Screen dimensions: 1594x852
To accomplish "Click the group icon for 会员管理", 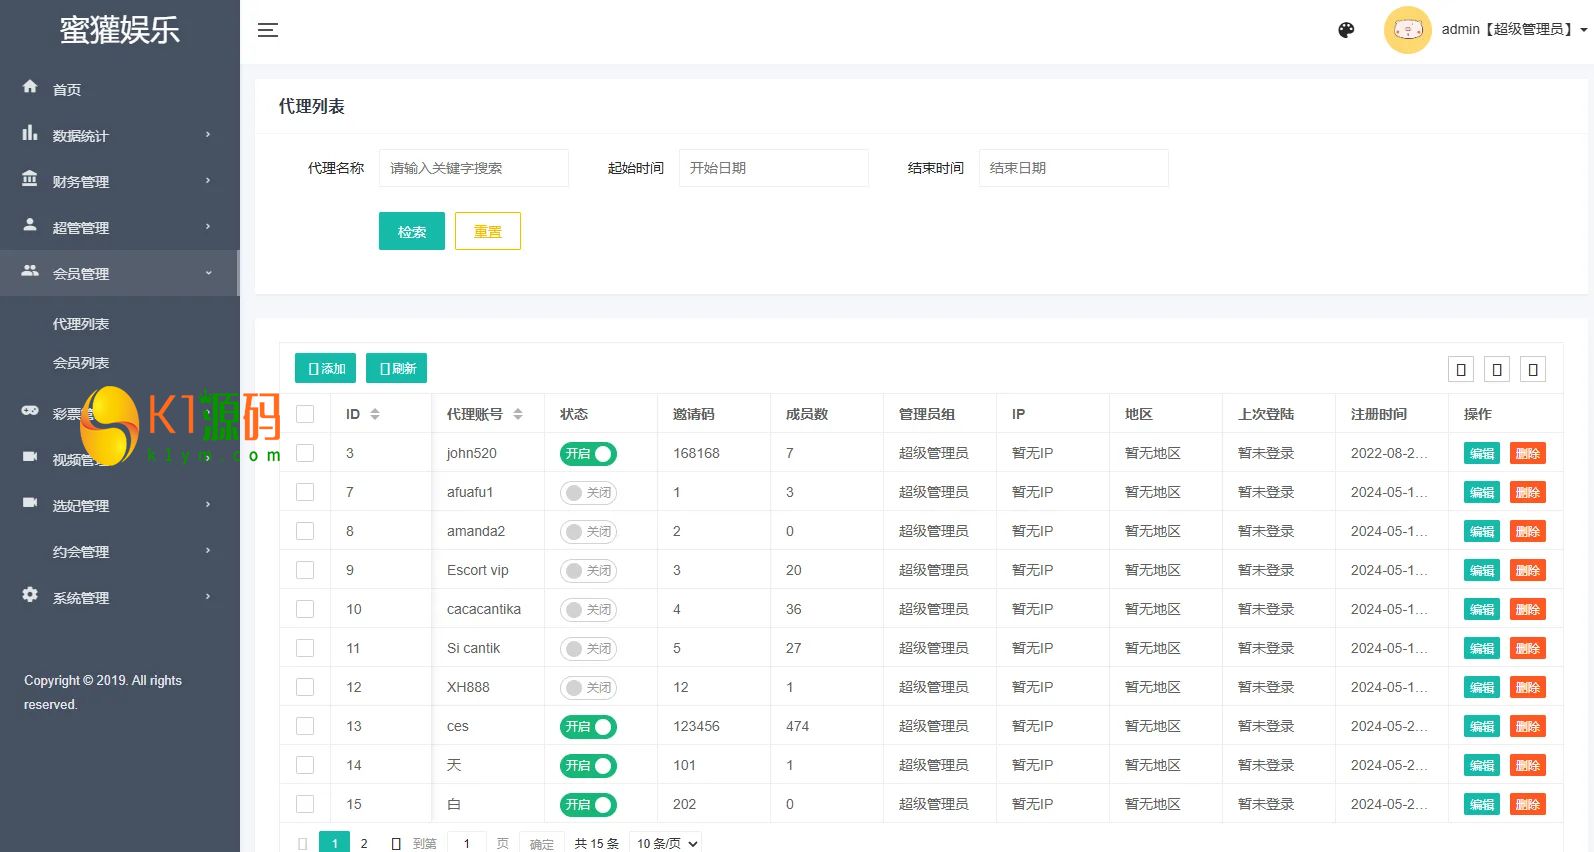I will (x=30, y=271).
